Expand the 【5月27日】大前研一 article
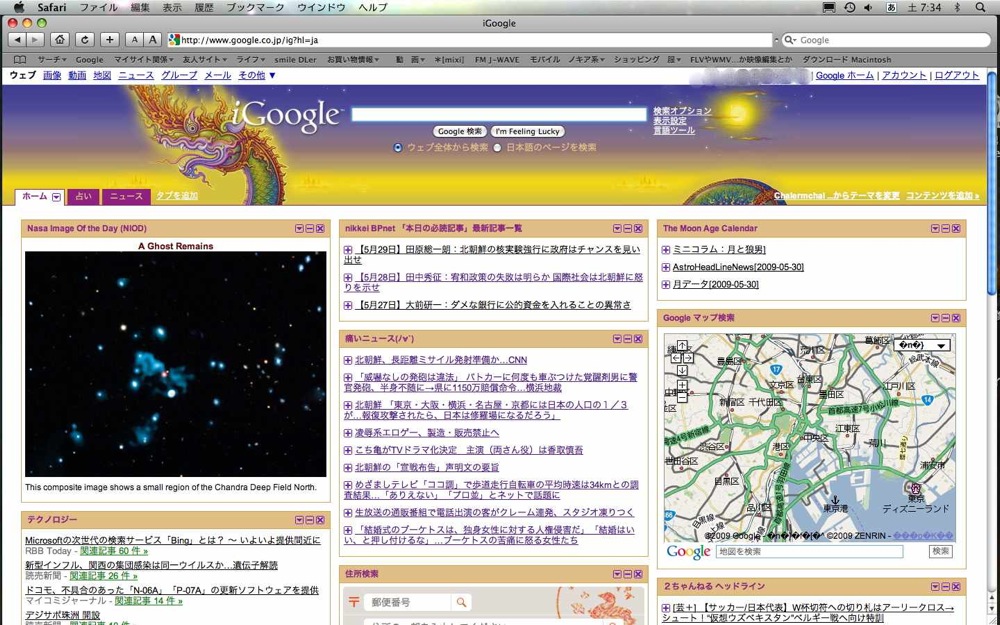1000x625 pixels. [x=348, y=305]
